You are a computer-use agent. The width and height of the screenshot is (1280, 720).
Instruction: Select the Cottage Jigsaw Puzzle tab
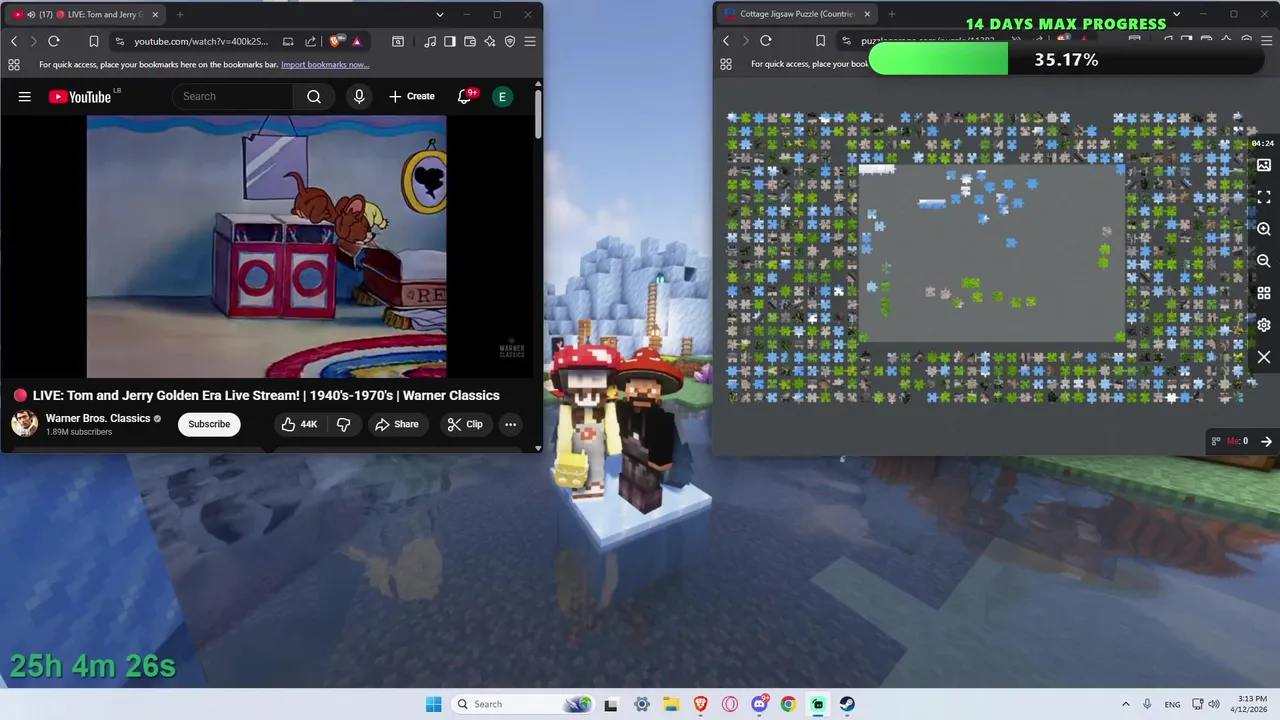pyautogui.click(x=797, y=14)
